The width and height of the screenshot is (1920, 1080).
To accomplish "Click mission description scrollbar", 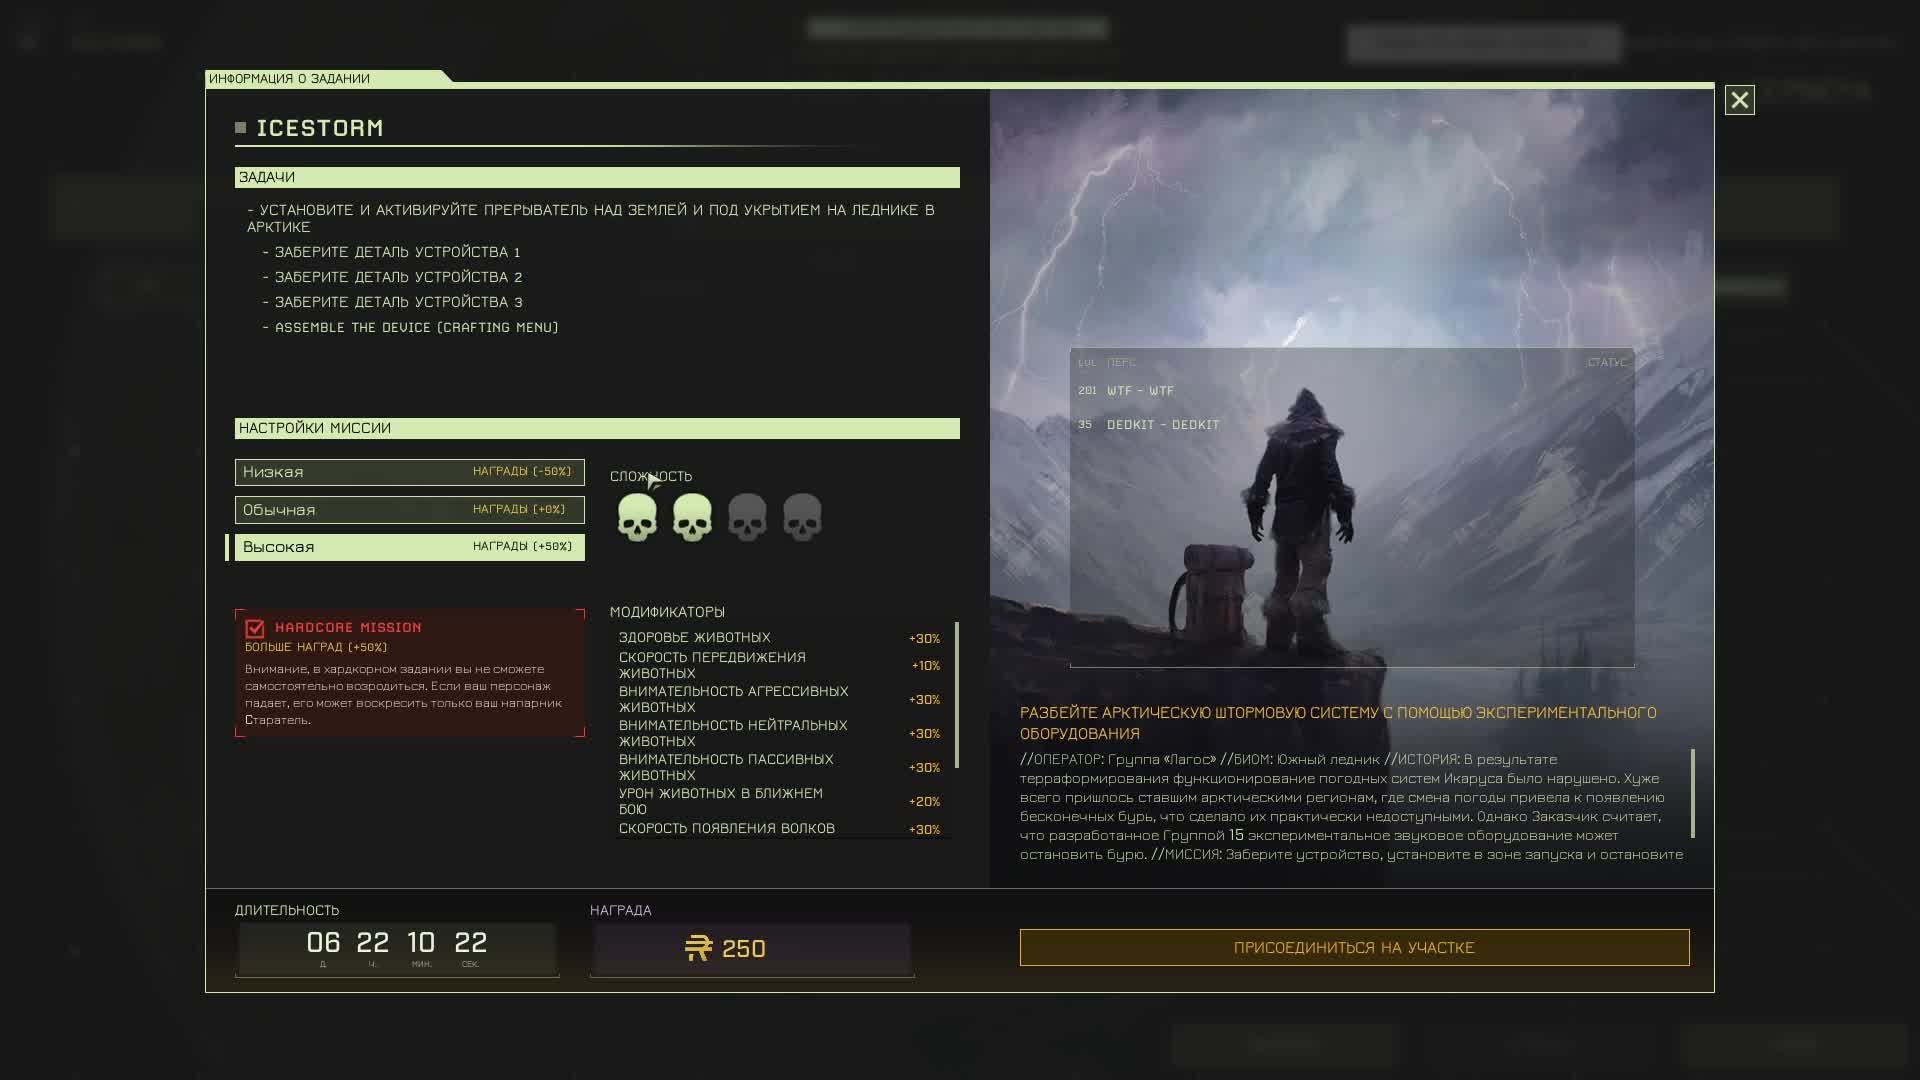I will [1693, 793].
